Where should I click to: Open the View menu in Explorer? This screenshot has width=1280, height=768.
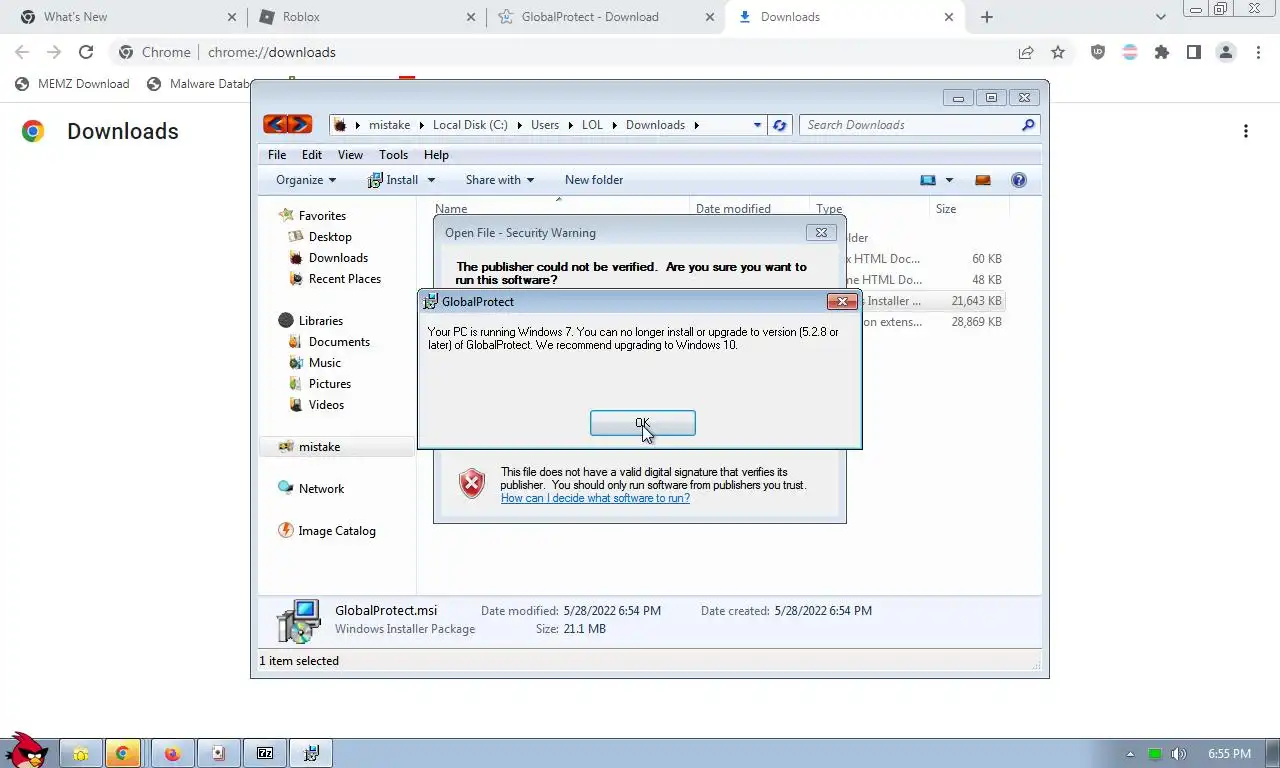point(350,155)
